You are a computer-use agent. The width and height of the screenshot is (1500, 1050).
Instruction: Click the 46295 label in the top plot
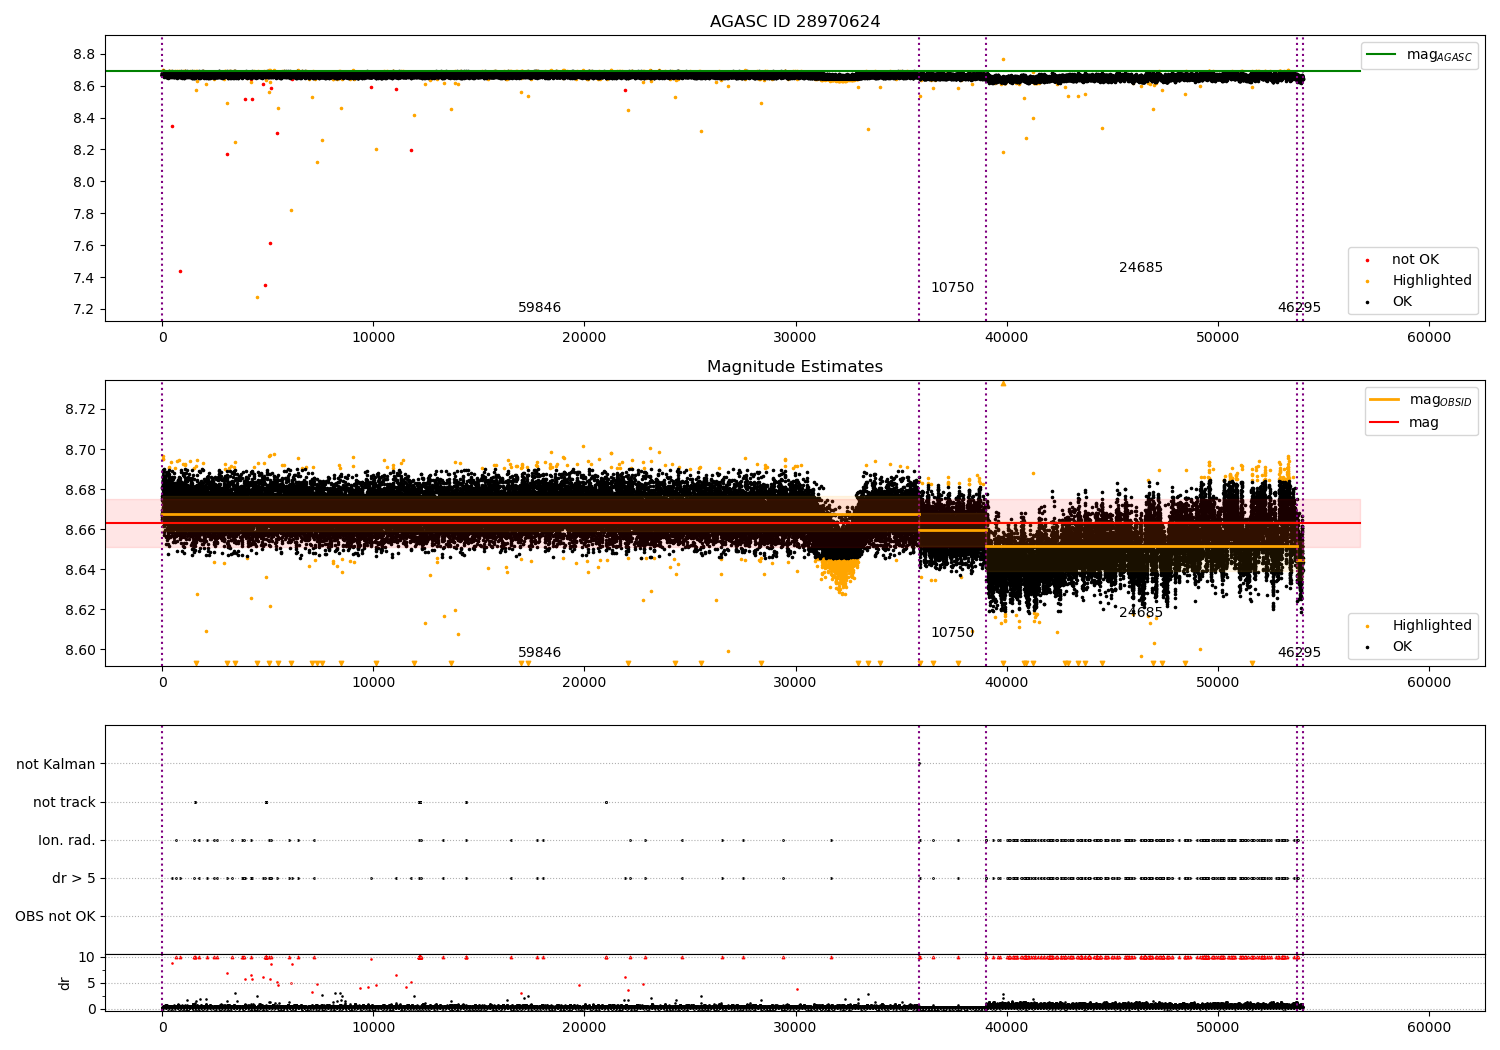tap(1299, 308)
